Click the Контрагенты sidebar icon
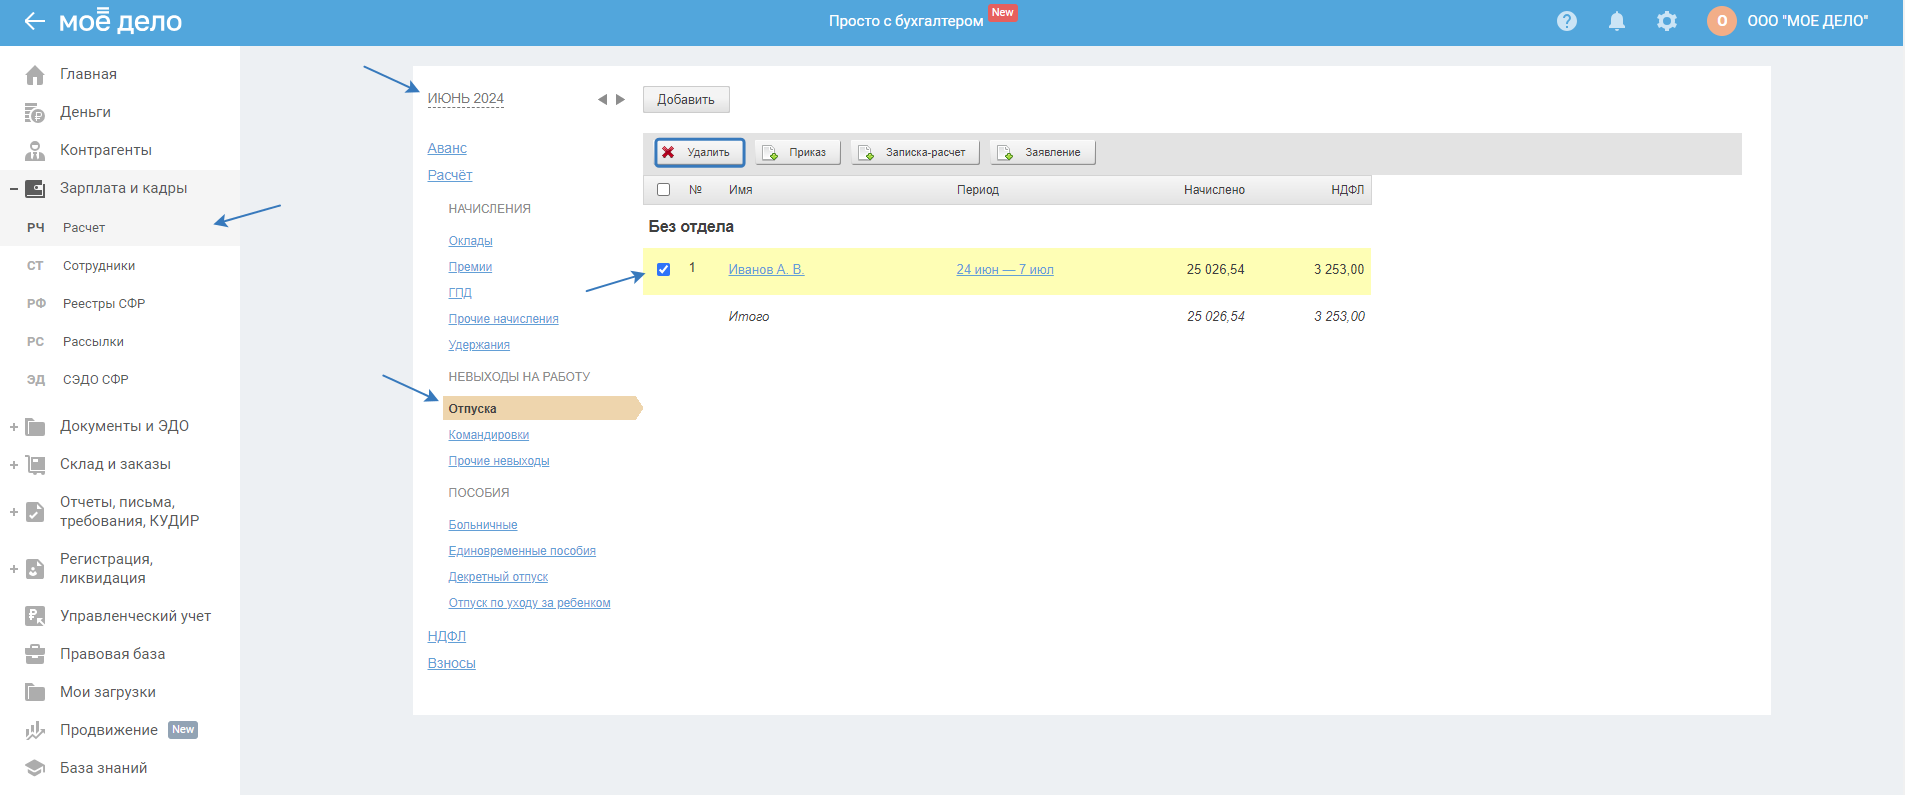The height and width of the screenshot is (795, 1905). click(x=35, y=151)
